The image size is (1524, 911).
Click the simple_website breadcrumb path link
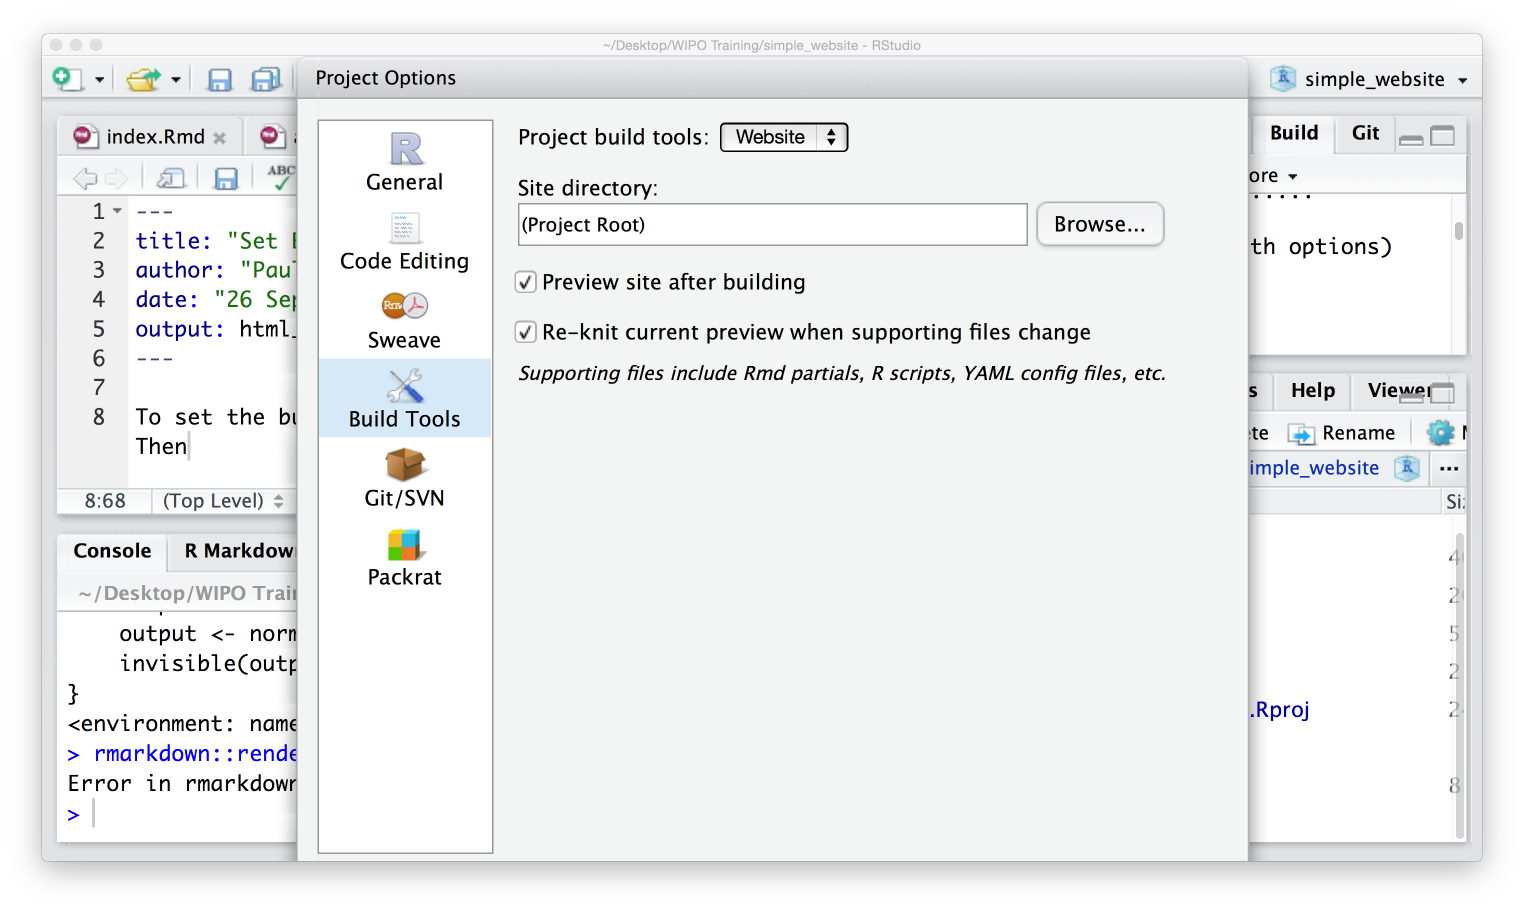click(x=1314, y=468)
